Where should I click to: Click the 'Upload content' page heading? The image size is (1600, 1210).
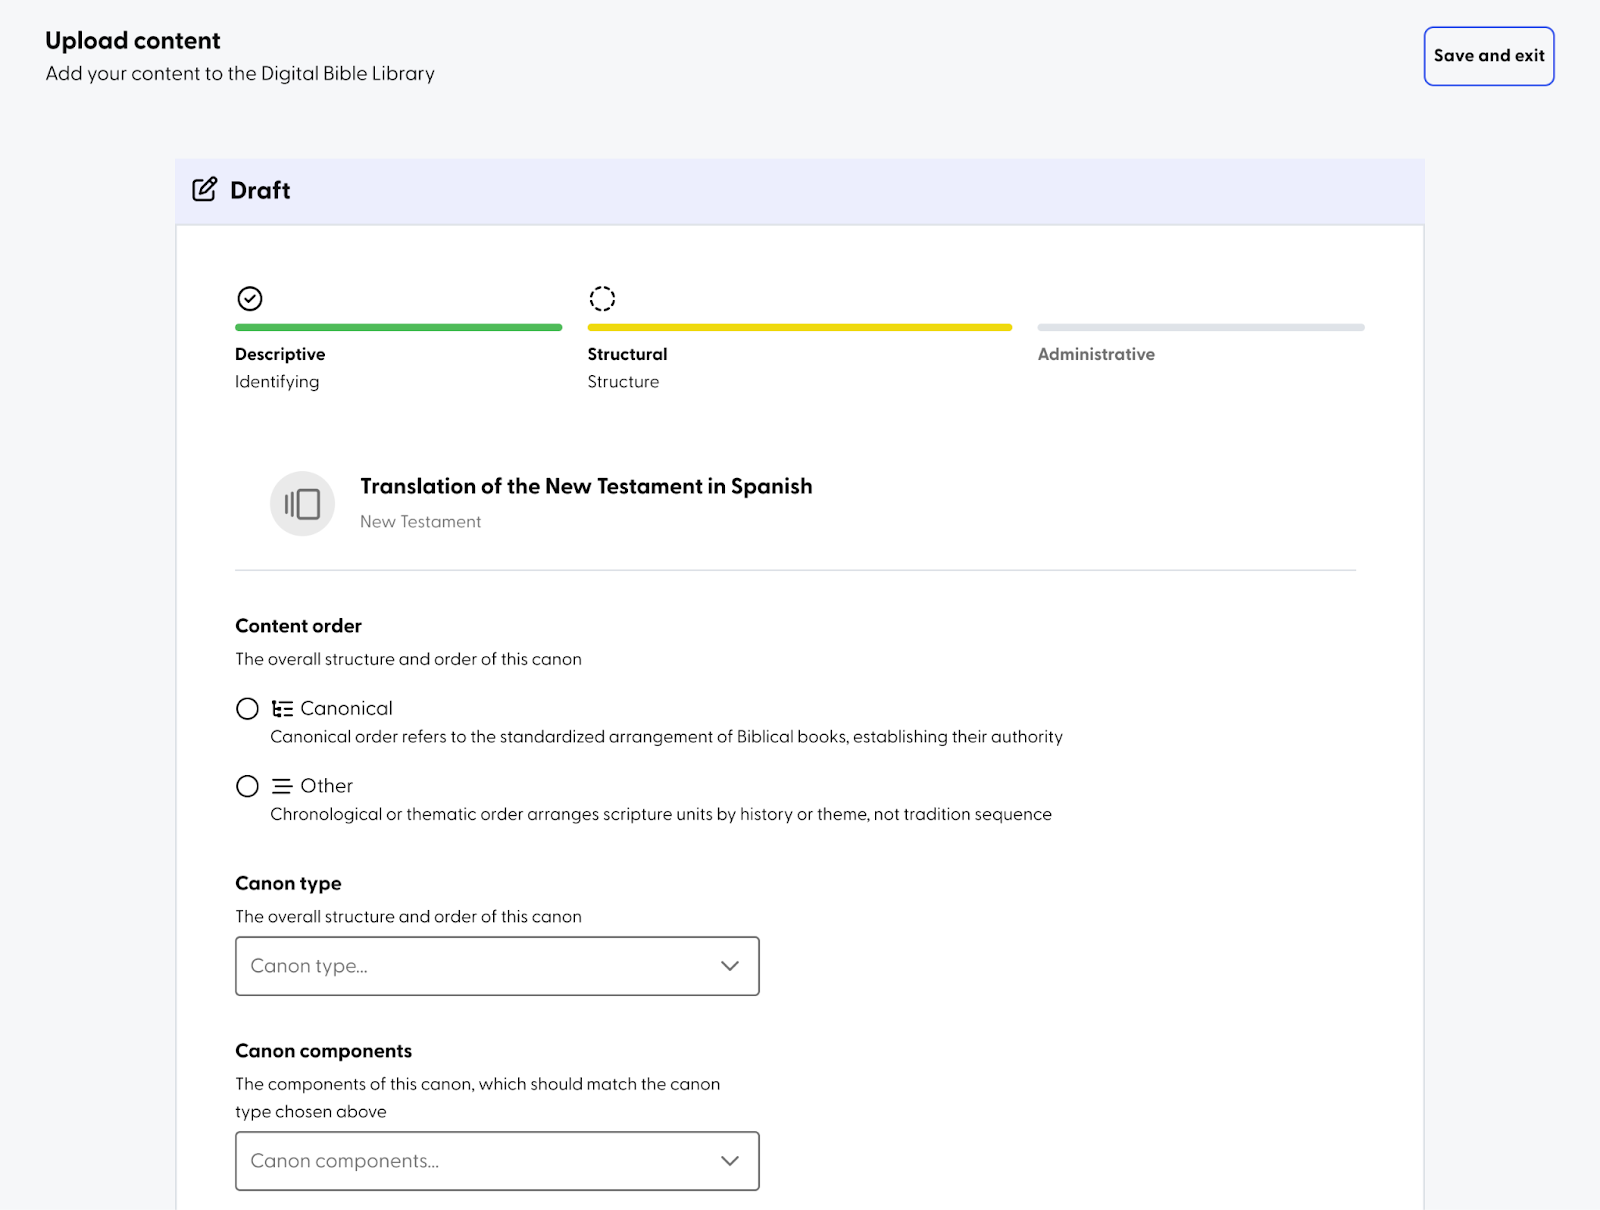[133, 41]
